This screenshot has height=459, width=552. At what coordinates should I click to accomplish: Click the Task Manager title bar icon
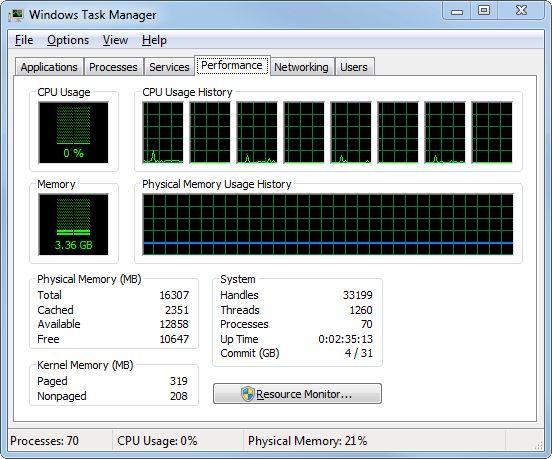(16, 15)
